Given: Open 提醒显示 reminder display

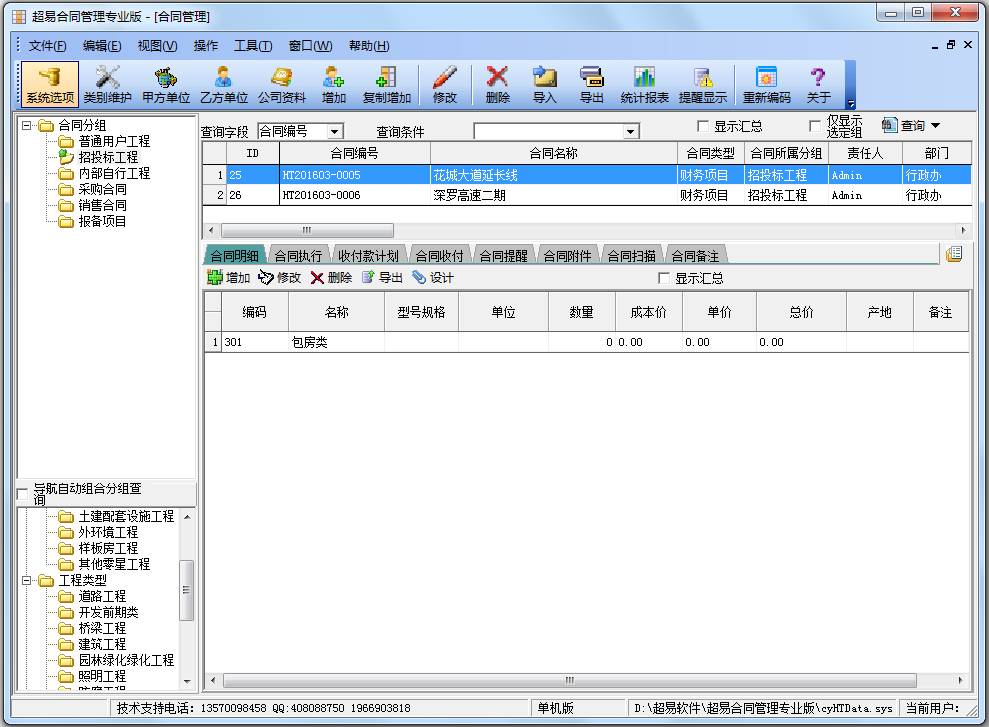Looking at the screenshot, I should click(703, 84).
